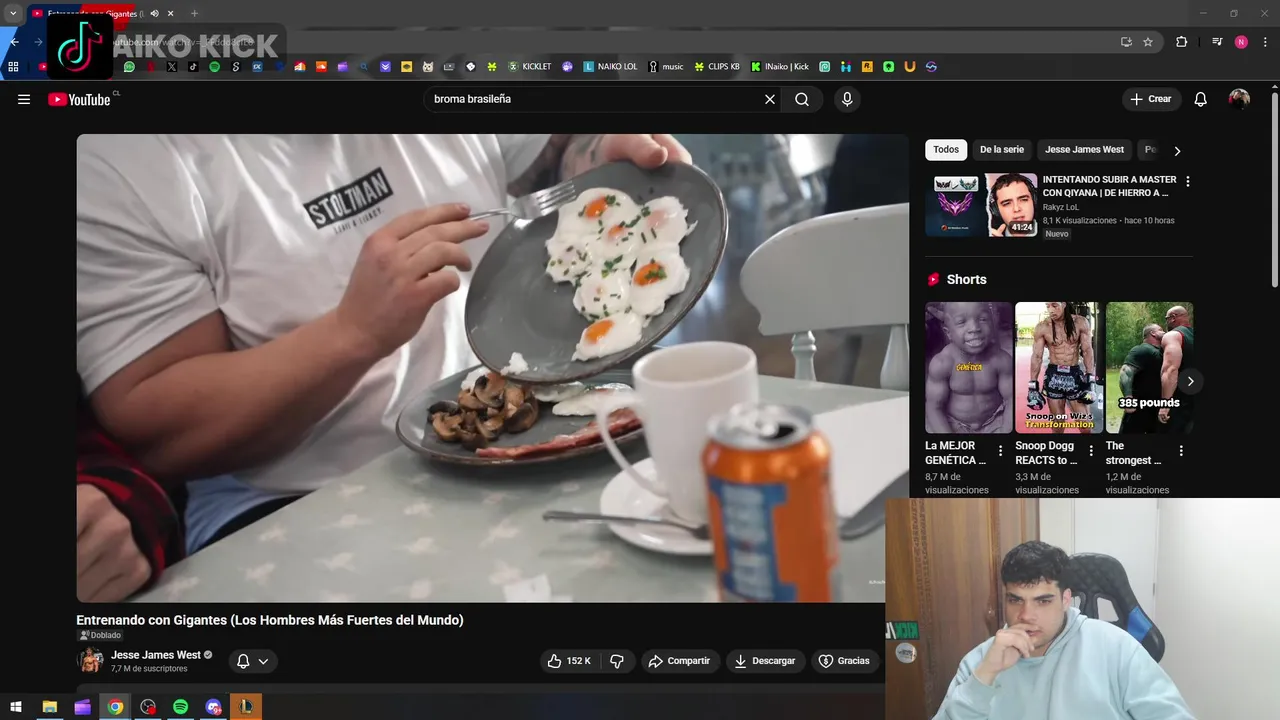Open the Chrome tab search dropdown
1280x720 pixels.
tap(13, 13)
